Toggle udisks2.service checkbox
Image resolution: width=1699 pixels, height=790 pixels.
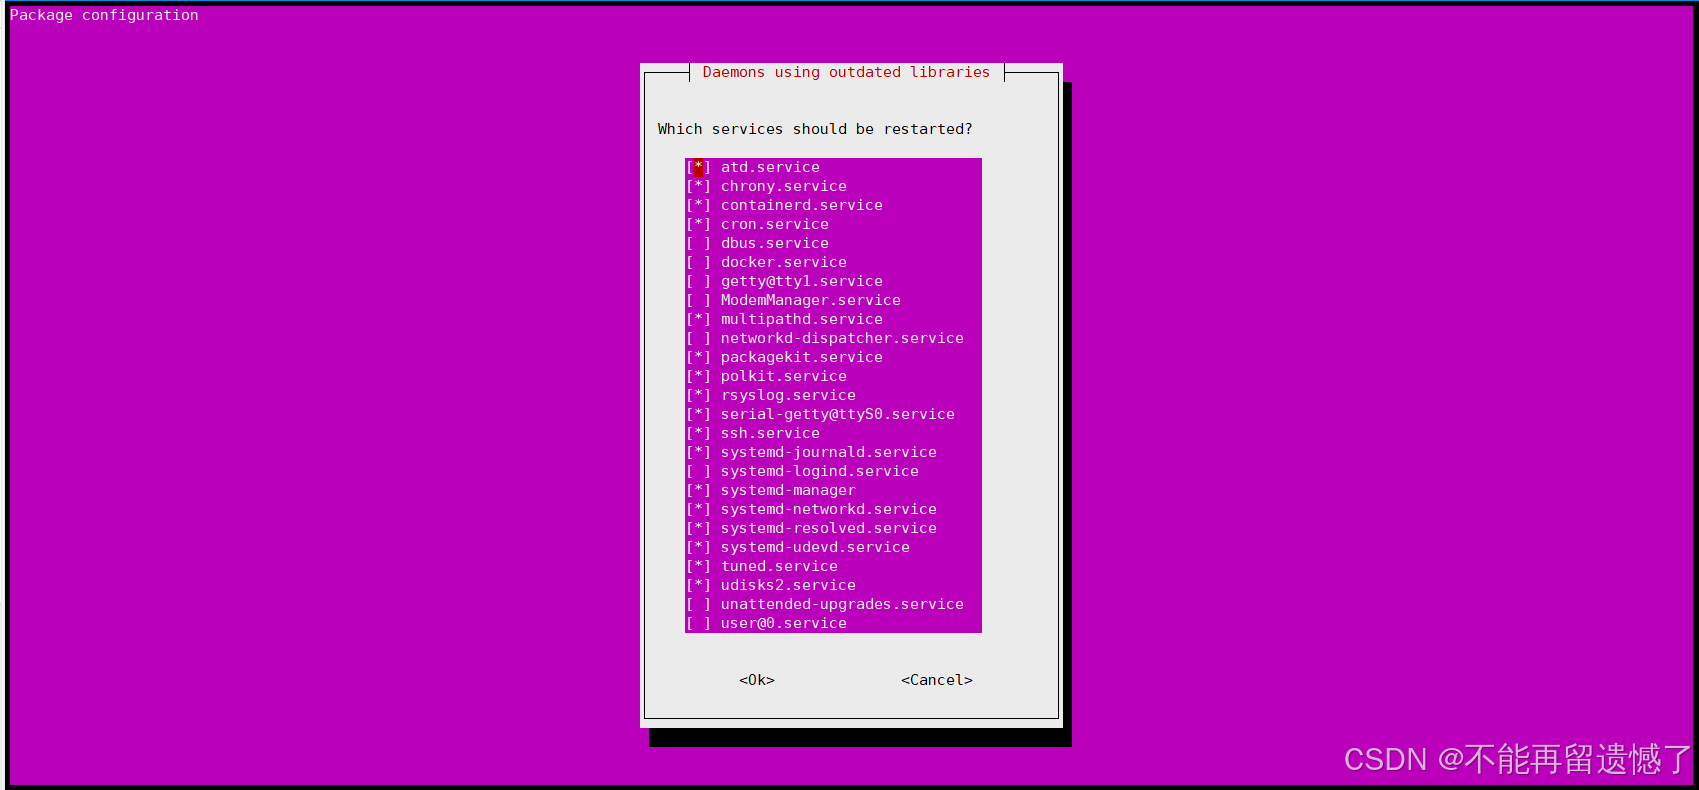click(698, 585)
